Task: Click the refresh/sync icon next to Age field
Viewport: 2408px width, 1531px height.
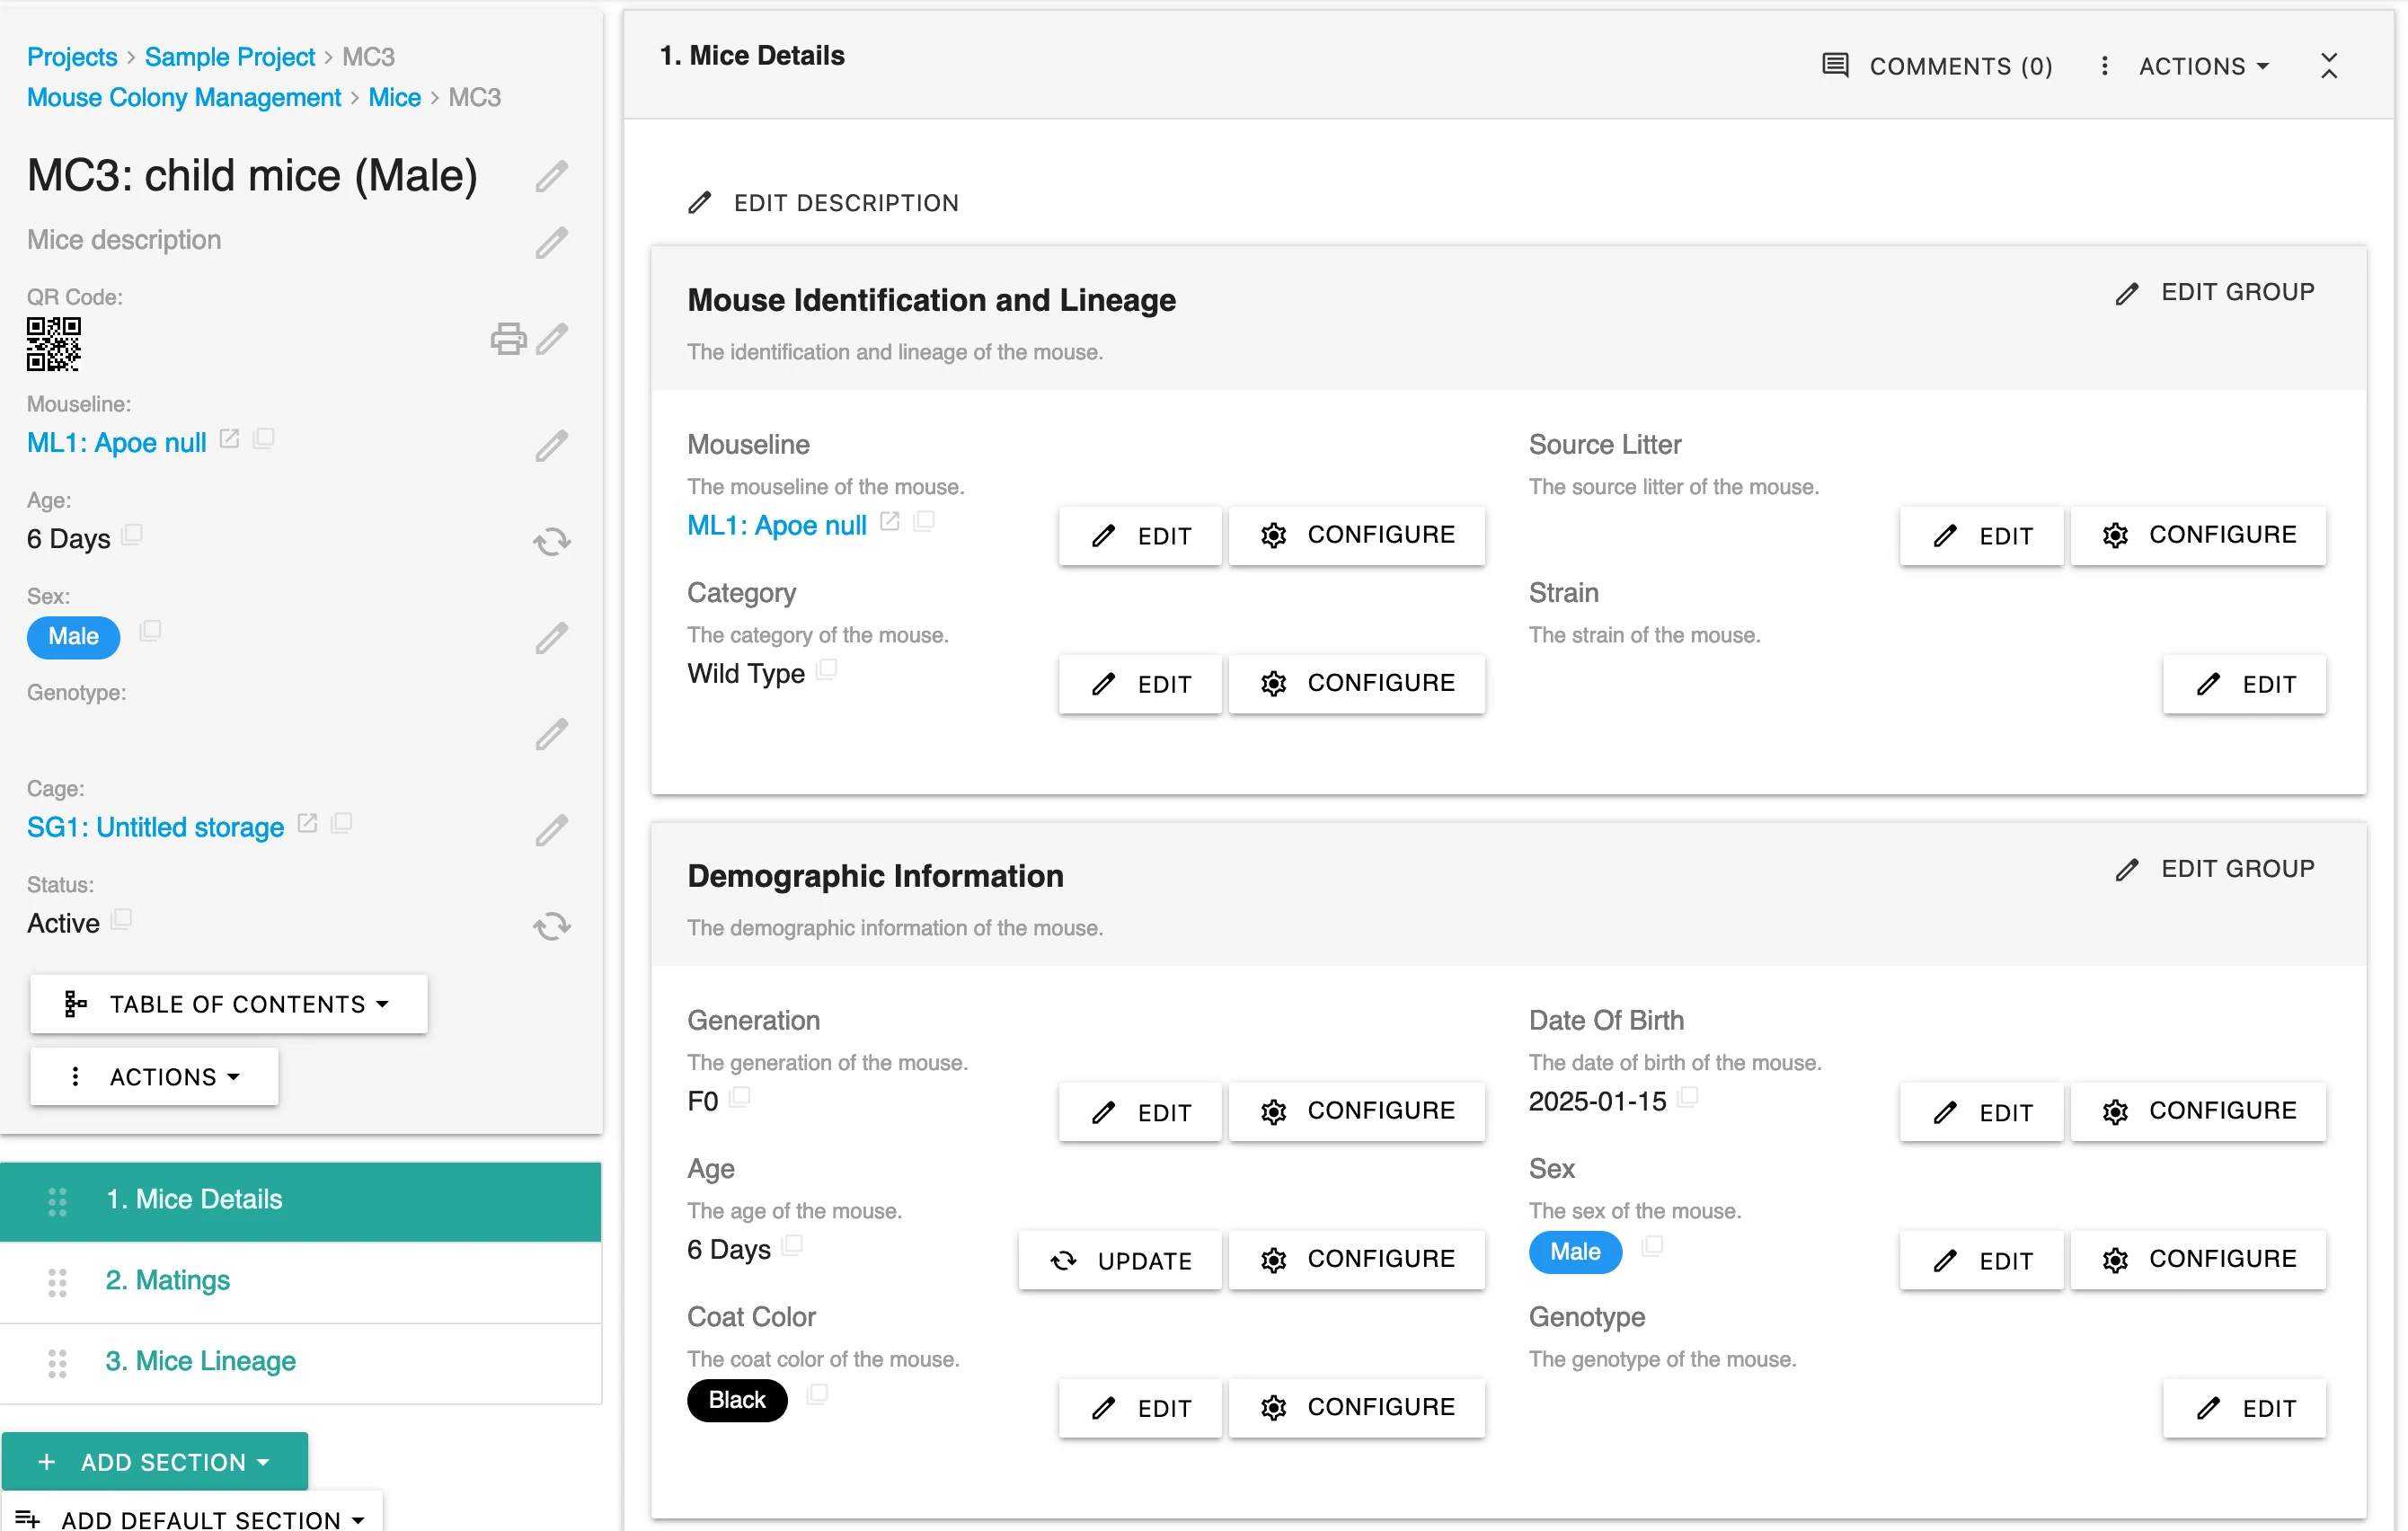Action: tap(554, 543)
